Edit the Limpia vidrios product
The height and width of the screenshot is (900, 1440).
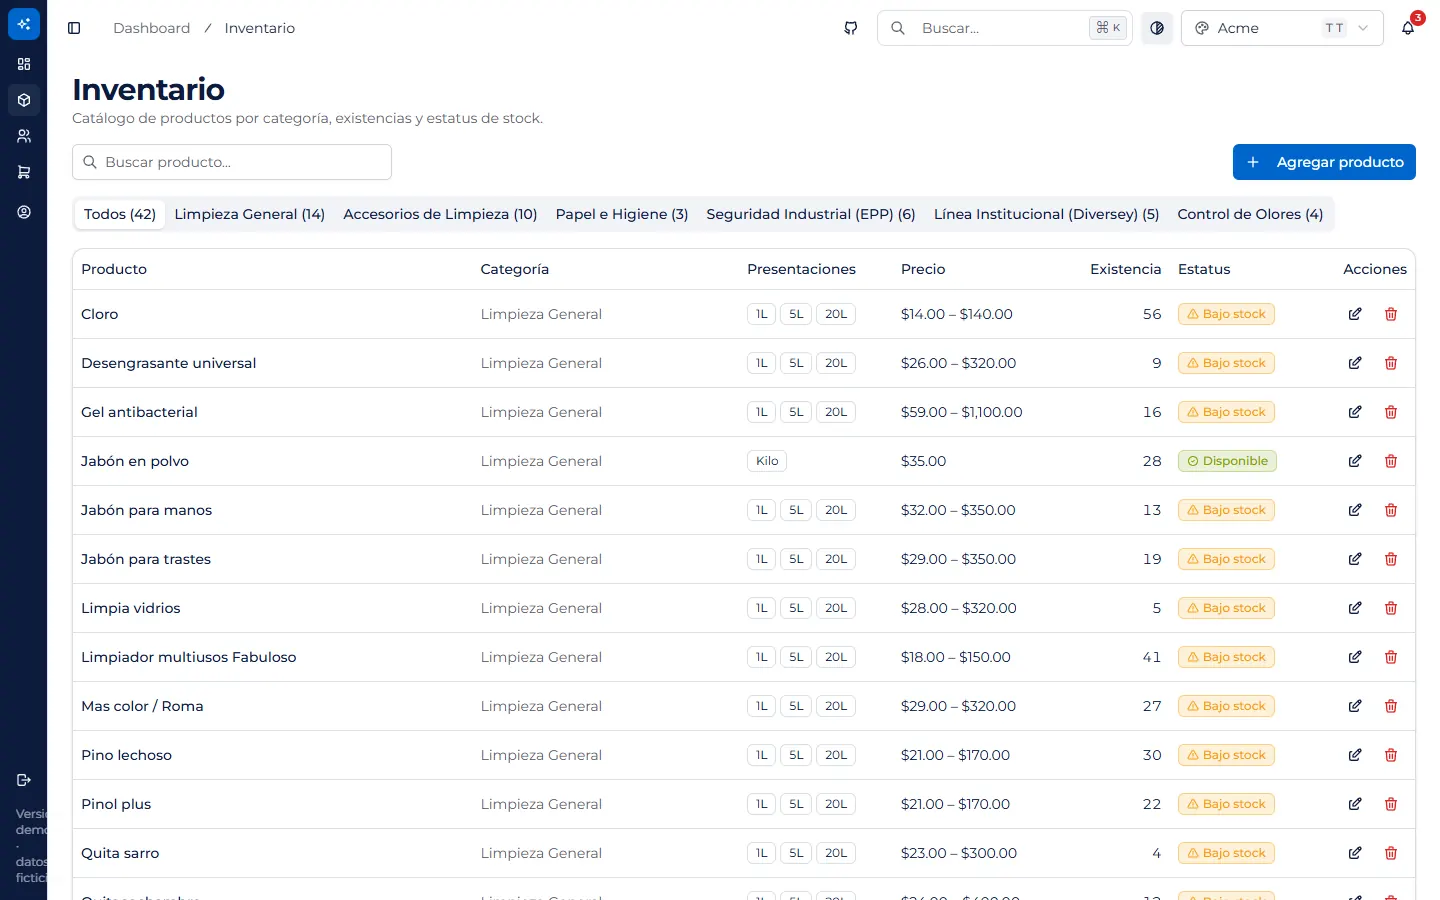(x=1355, y=608)
